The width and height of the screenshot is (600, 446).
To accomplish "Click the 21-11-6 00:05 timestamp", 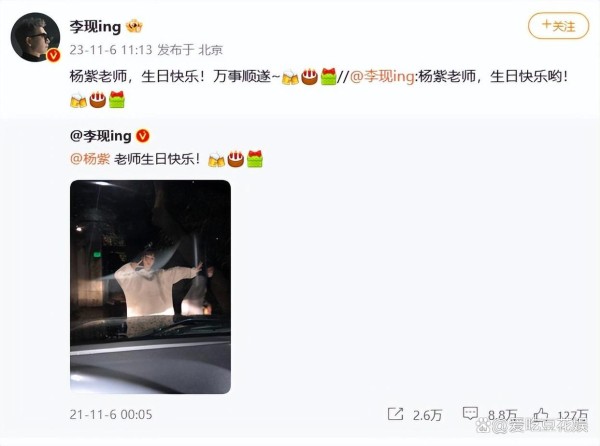I will pyautogui.click(x=111, y=414).
